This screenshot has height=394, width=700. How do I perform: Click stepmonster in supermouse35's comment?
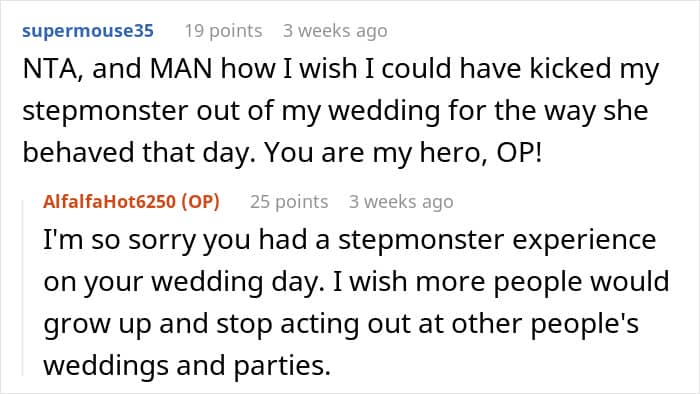click(x=105, y=112)
